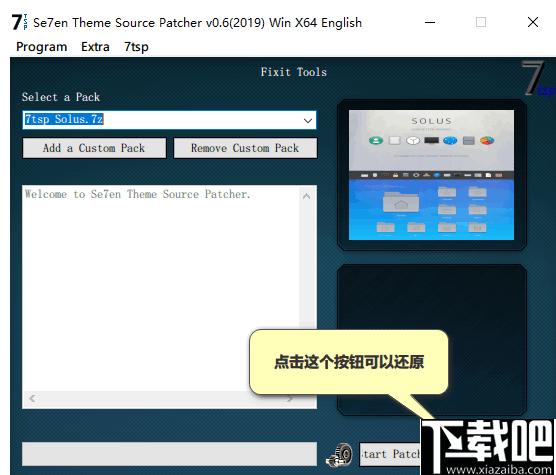
Task: Open the Extra menu
Action: point(95,47)
